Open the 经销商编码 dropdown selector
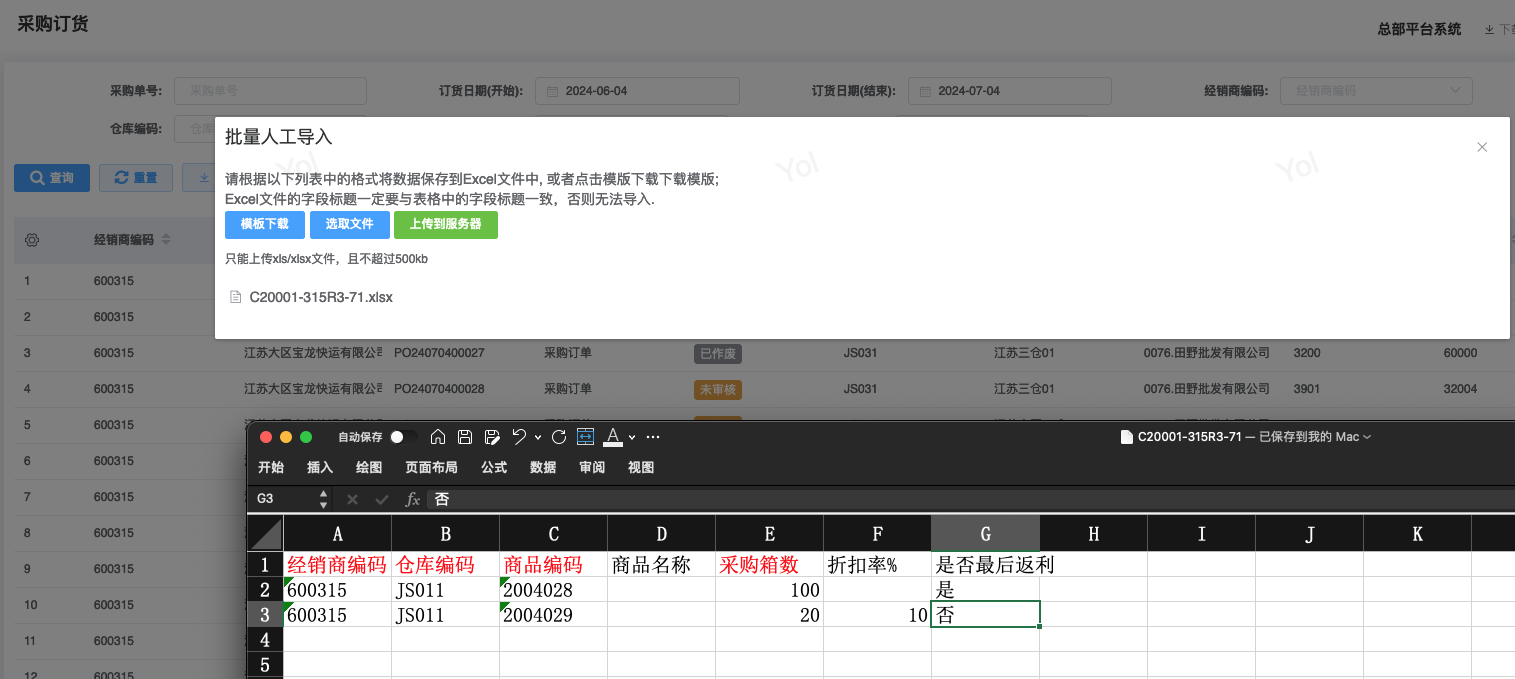1515x679 pixels. click(1376, 91)
